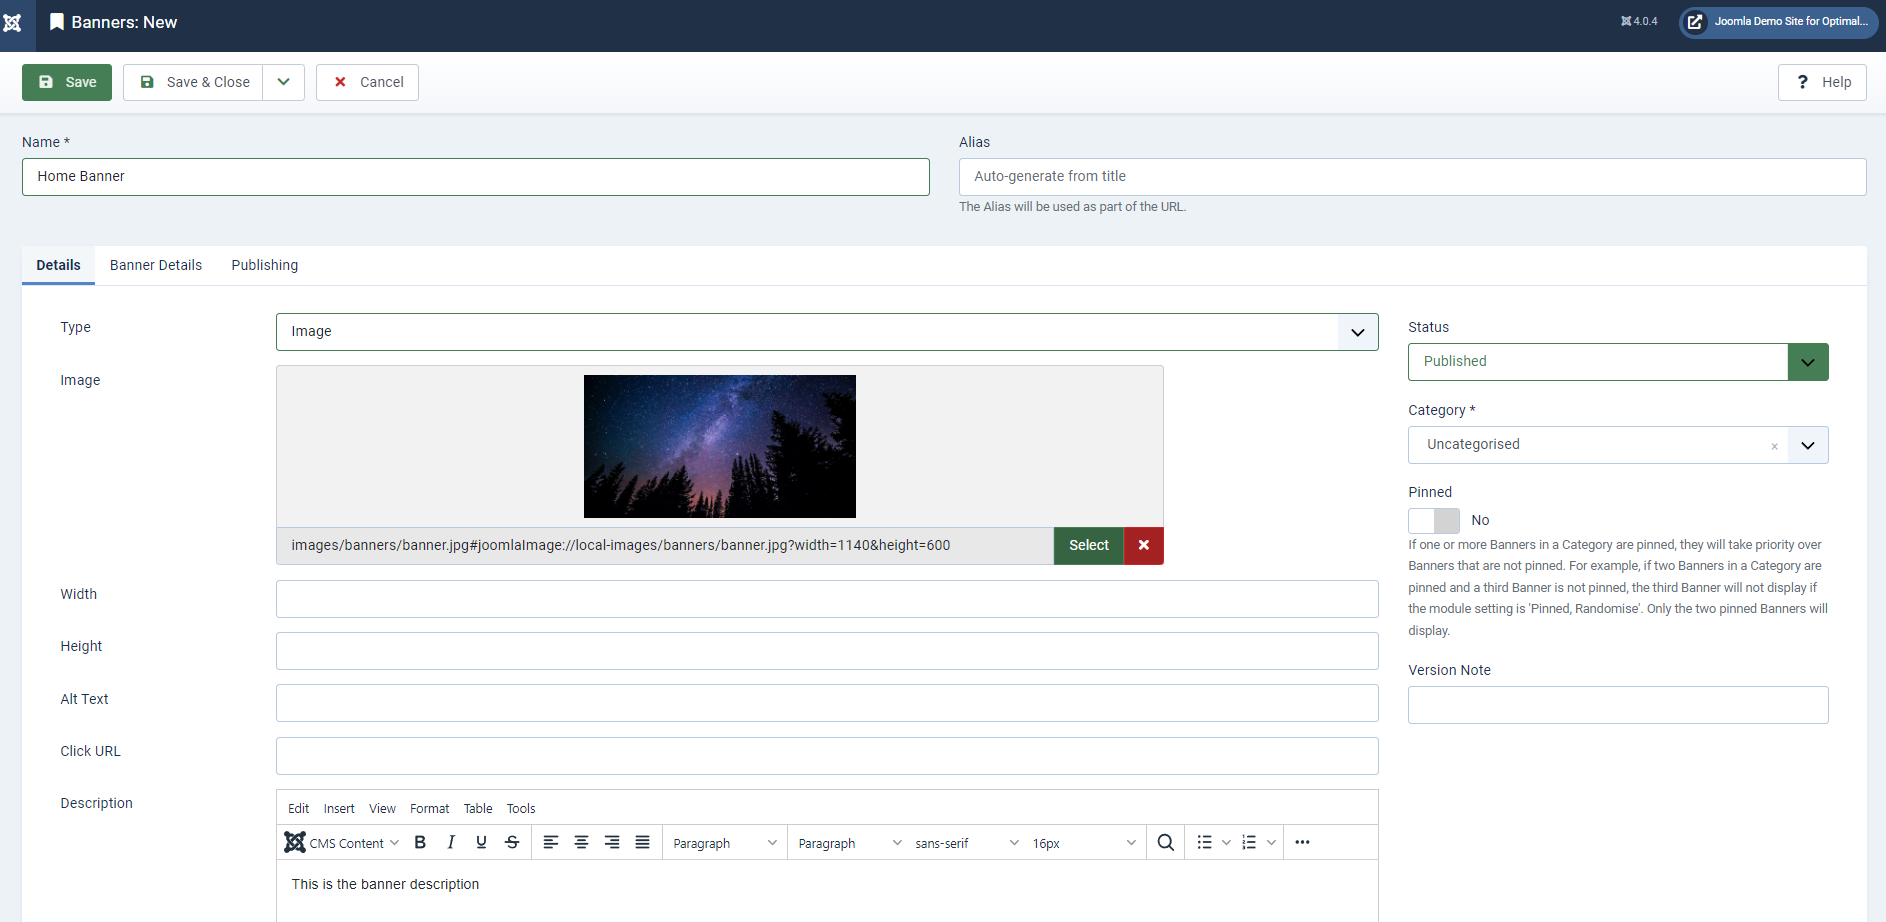
Task: Open the editor View menu
Action: (x=382, y=808)
